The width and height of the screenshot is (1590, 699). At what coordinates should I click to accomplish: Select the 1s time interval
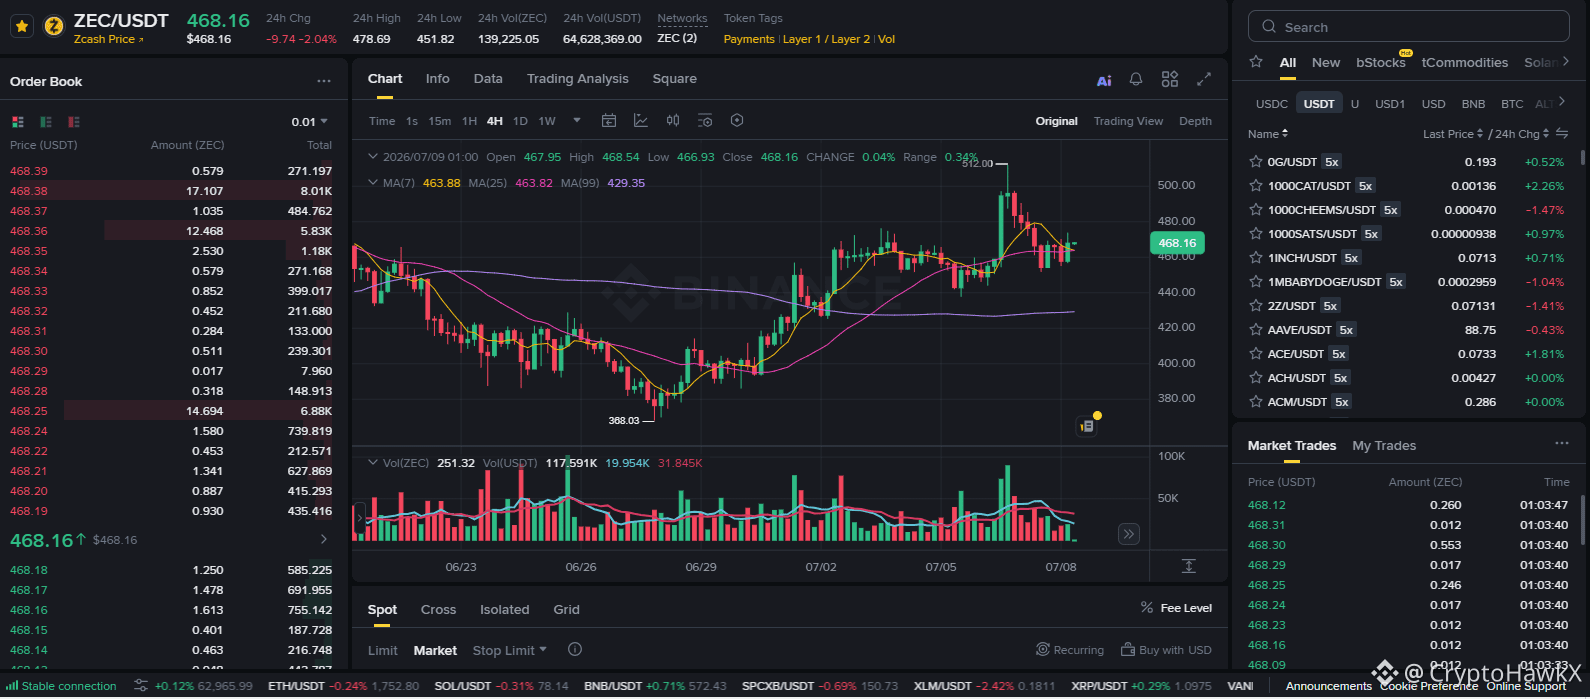[x=412, y=121]
